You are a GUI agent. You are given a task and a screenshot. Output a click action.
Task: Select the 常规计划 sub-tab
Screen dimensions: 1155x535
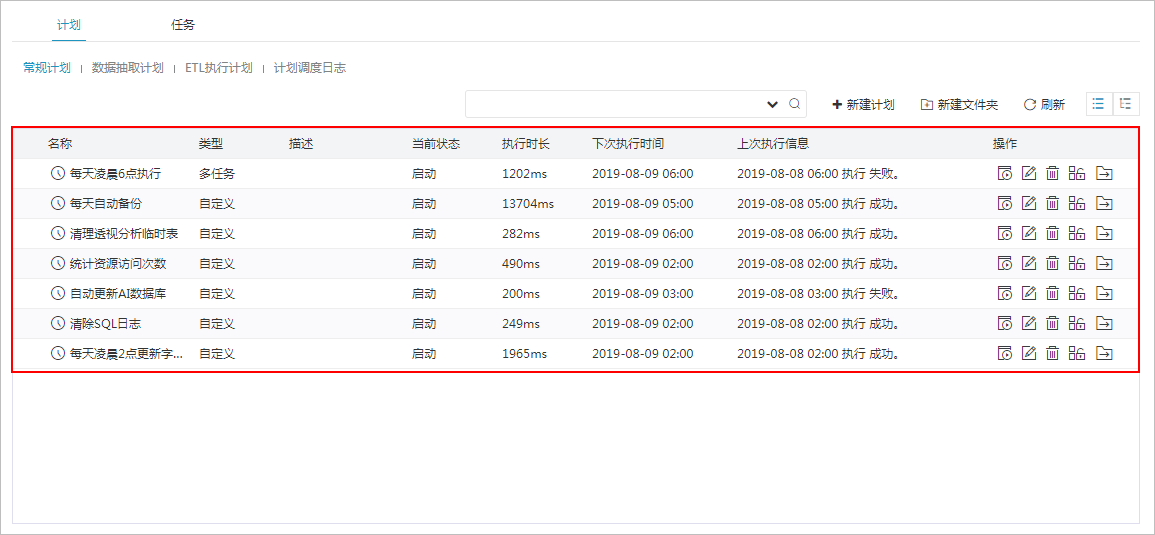click(x=46, y=68)
